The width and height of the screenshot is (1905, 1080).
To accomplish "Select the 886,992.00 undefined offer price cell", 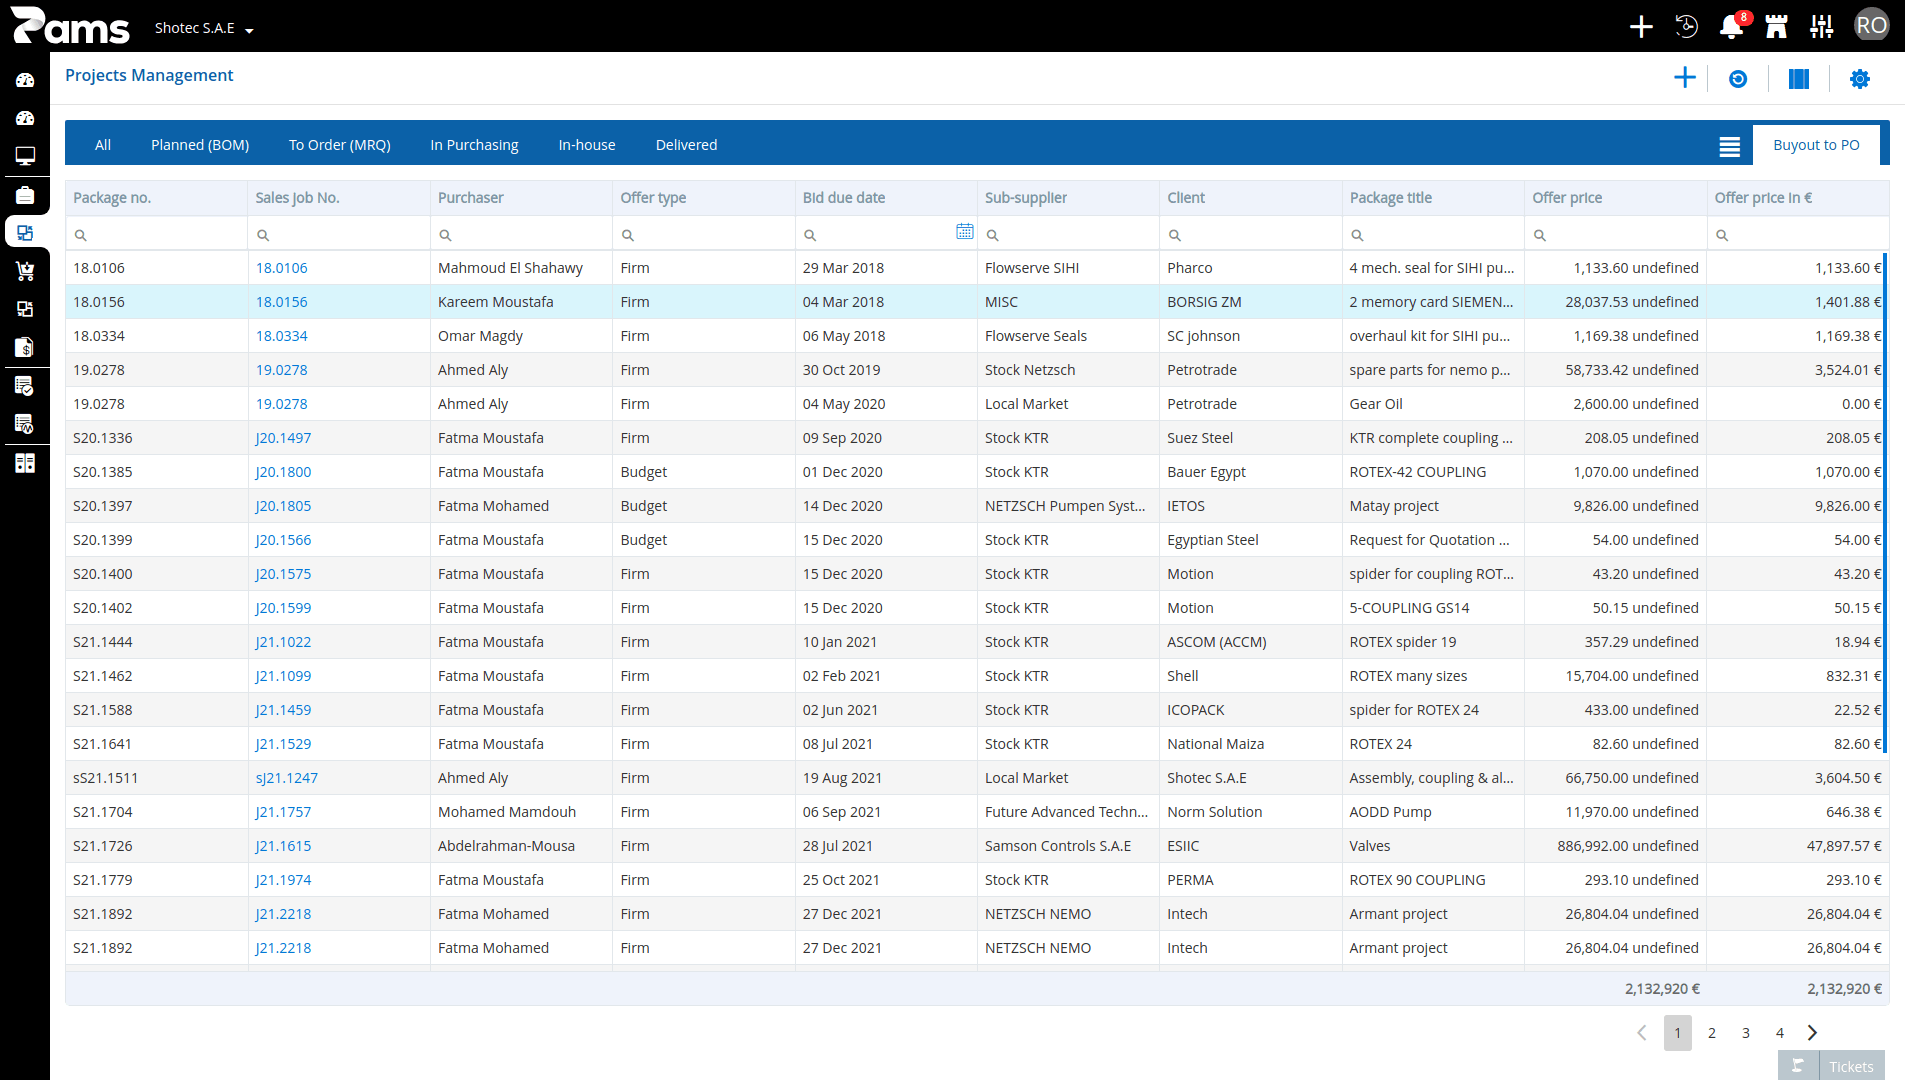I will 1615,846.
